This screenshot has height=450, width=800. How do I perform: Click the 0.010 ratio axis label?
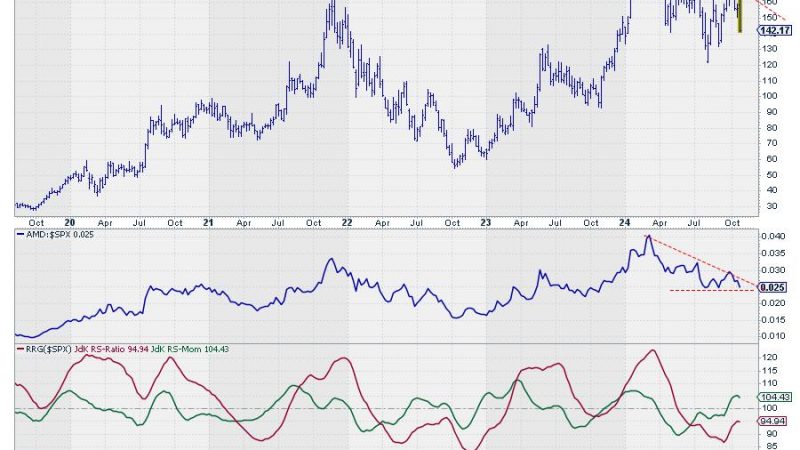click(x=773, y=336)
